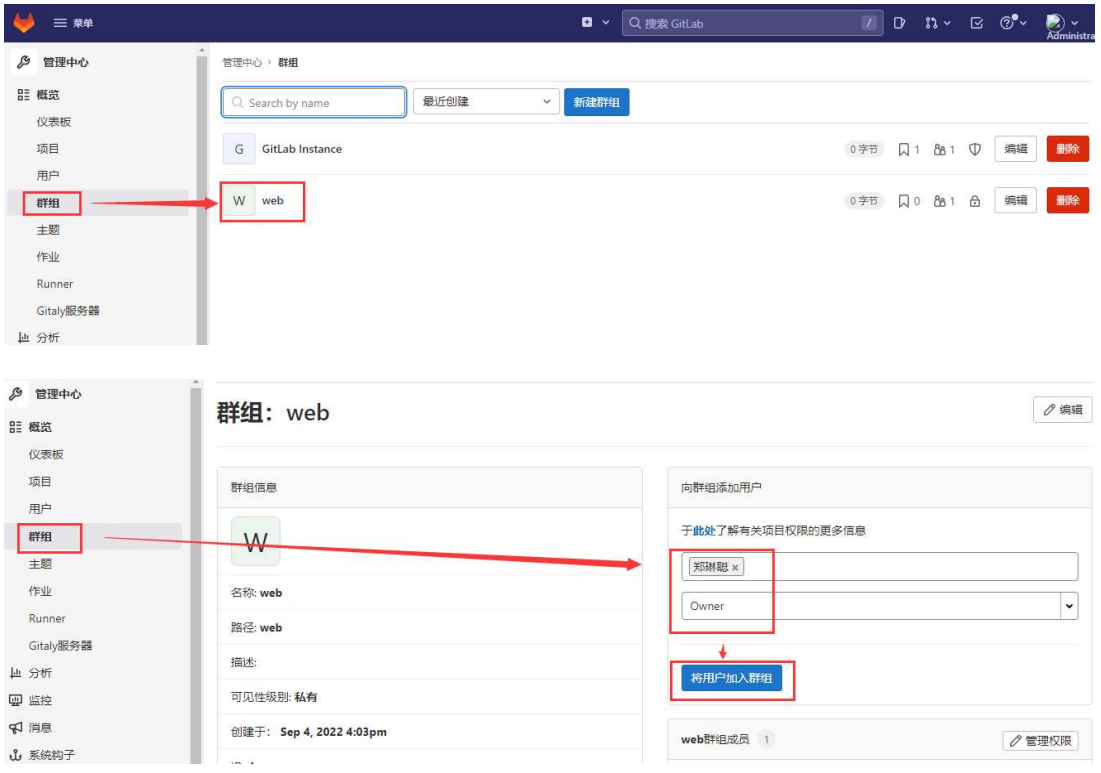Screen dimensions: 1101x773
Task: Open Runner in the group list page sidebar
Action: pyautogui.click(x=55, y=284)
